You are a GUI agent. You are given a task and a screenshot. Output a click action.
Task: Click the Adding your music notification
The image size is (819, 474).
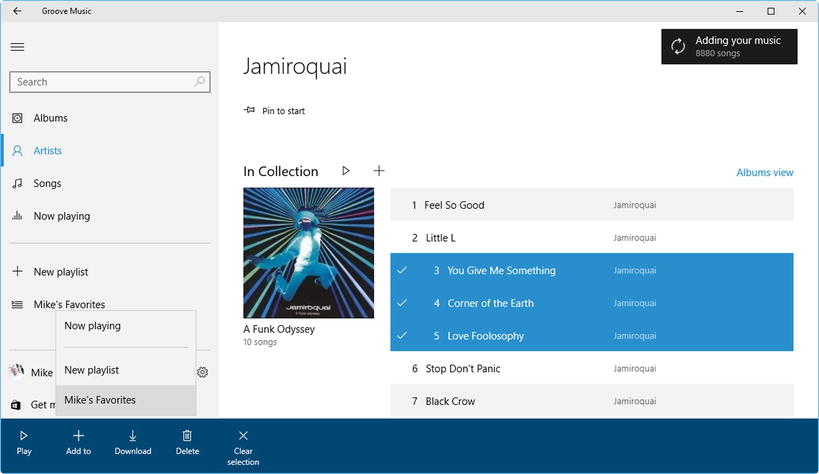pos(729,47)
